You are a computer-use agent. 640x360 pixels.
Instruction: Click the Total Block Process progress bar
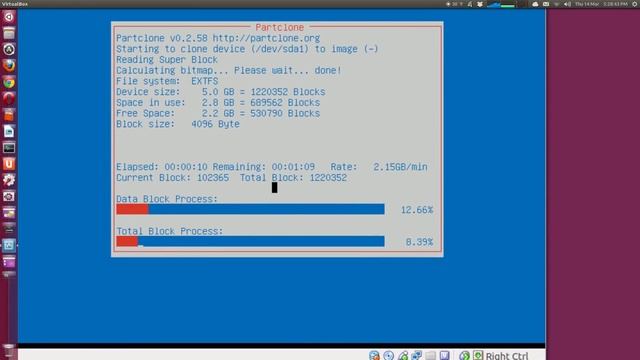coord(250,241)
